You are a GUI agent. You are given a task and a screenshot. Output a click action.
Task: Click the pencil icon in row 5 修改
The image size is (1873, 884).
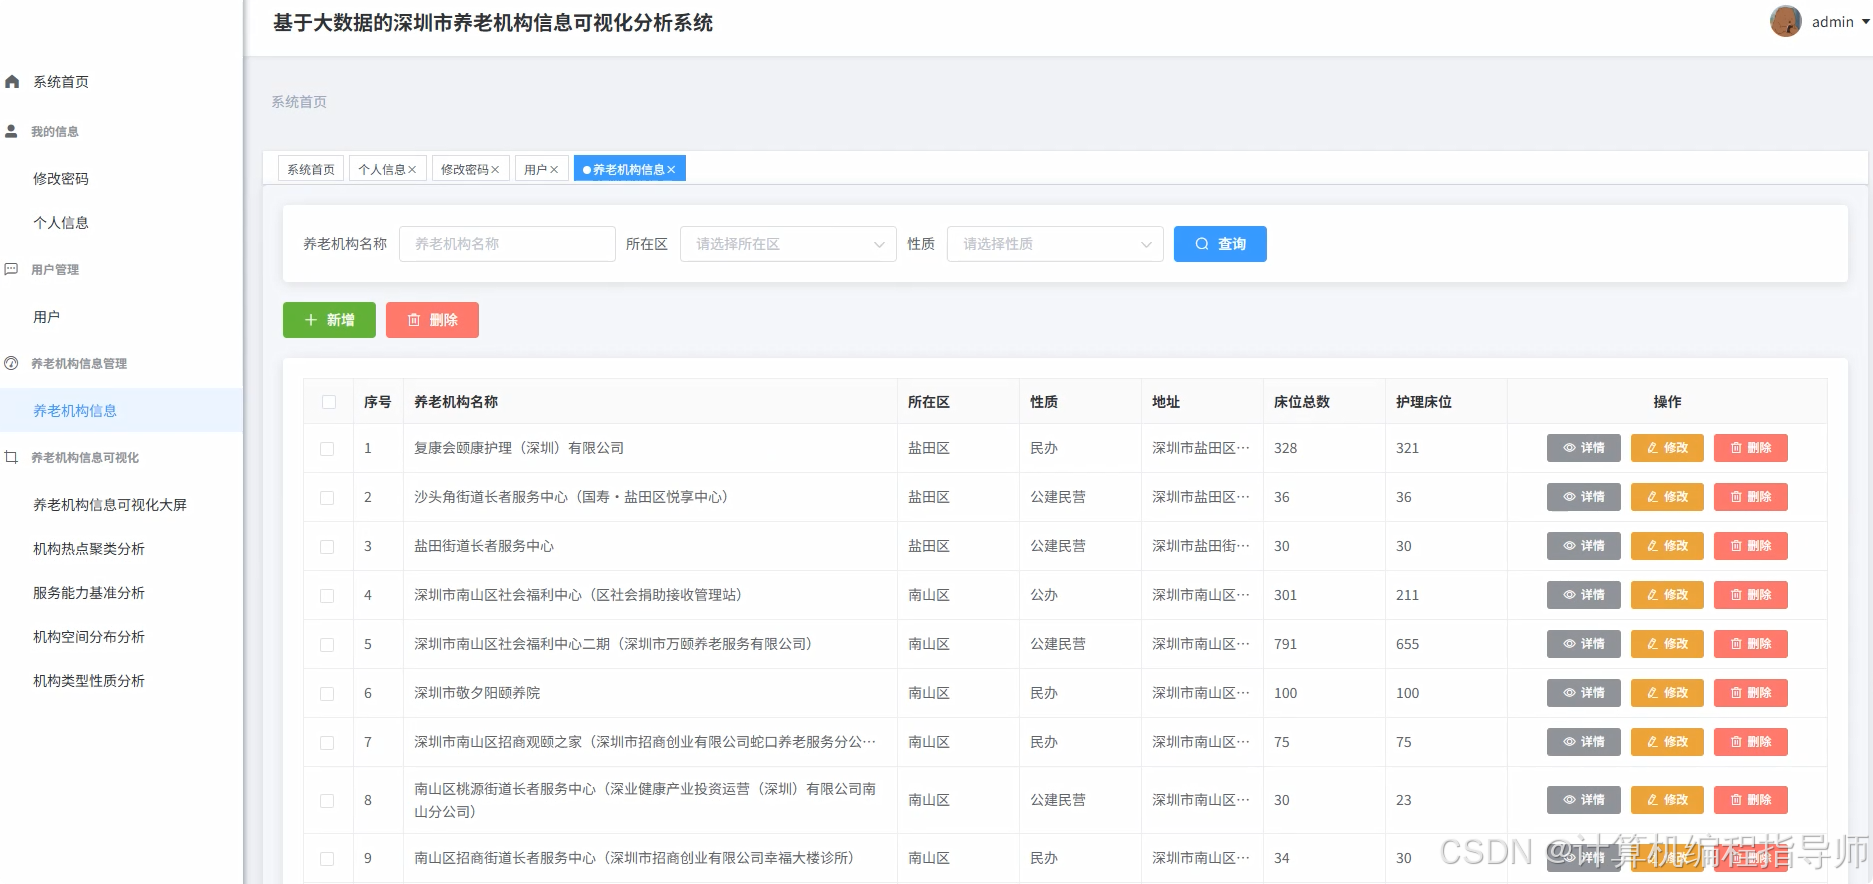[x=1653, y=644]
